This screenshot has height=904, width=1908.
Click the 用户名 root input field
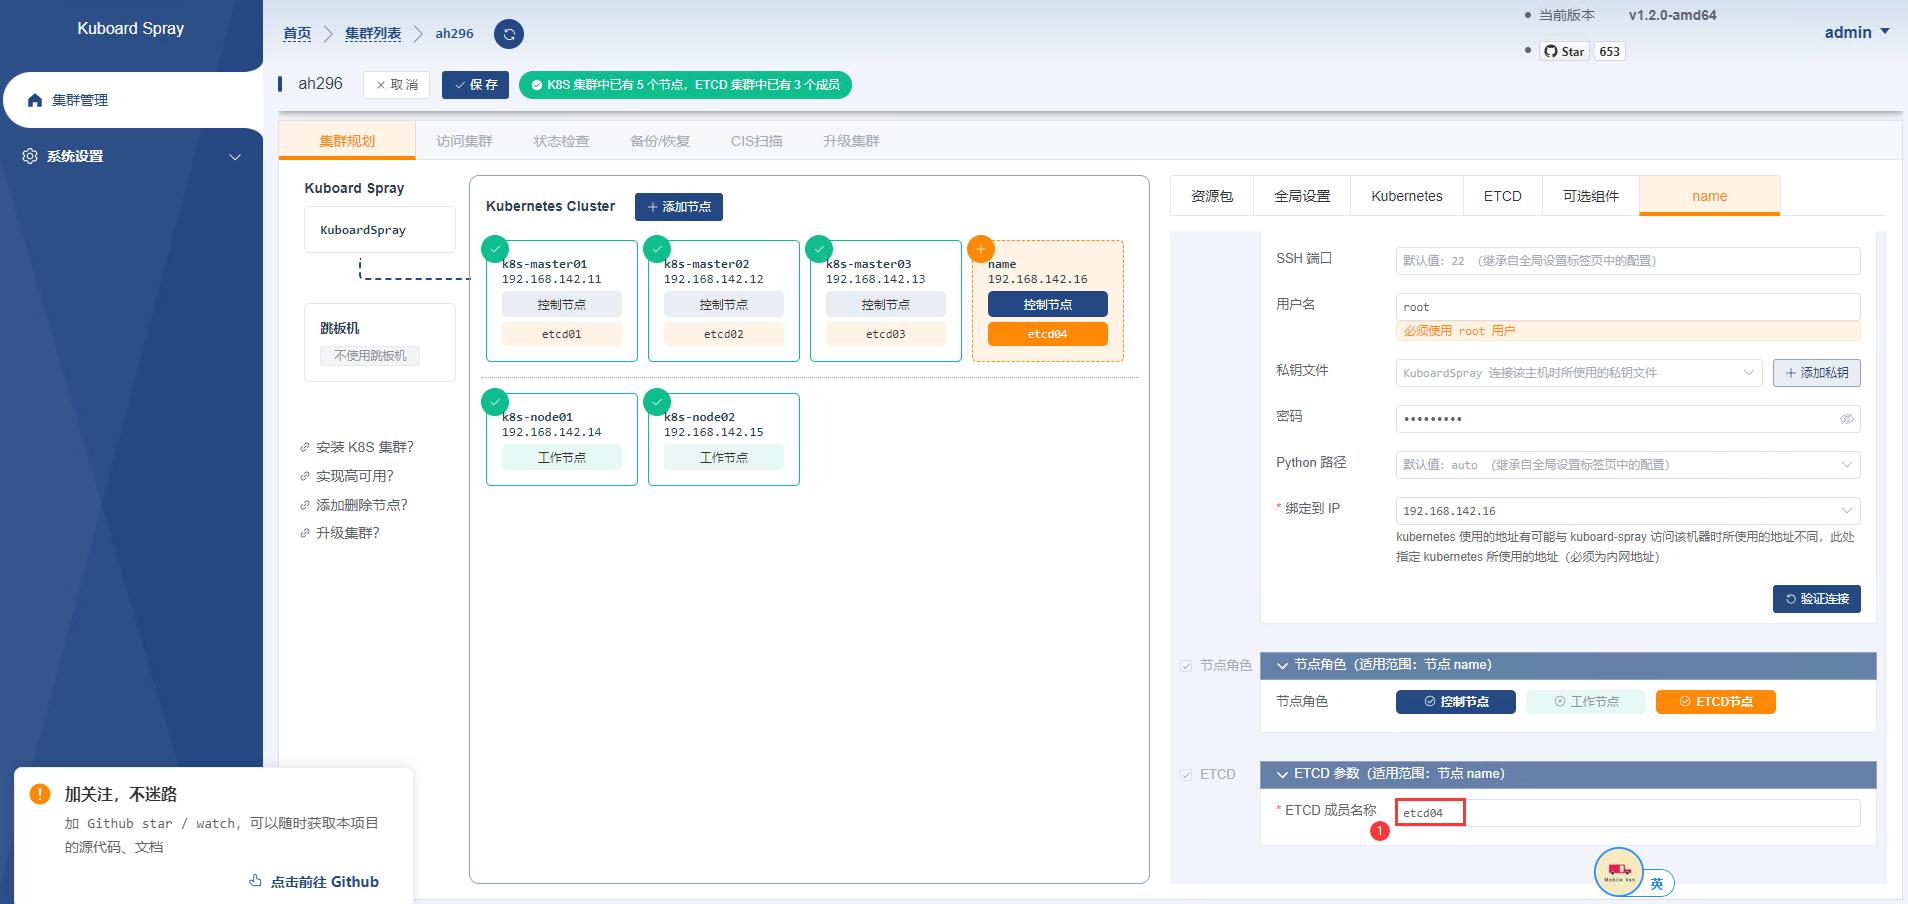tap(1628, 307)
